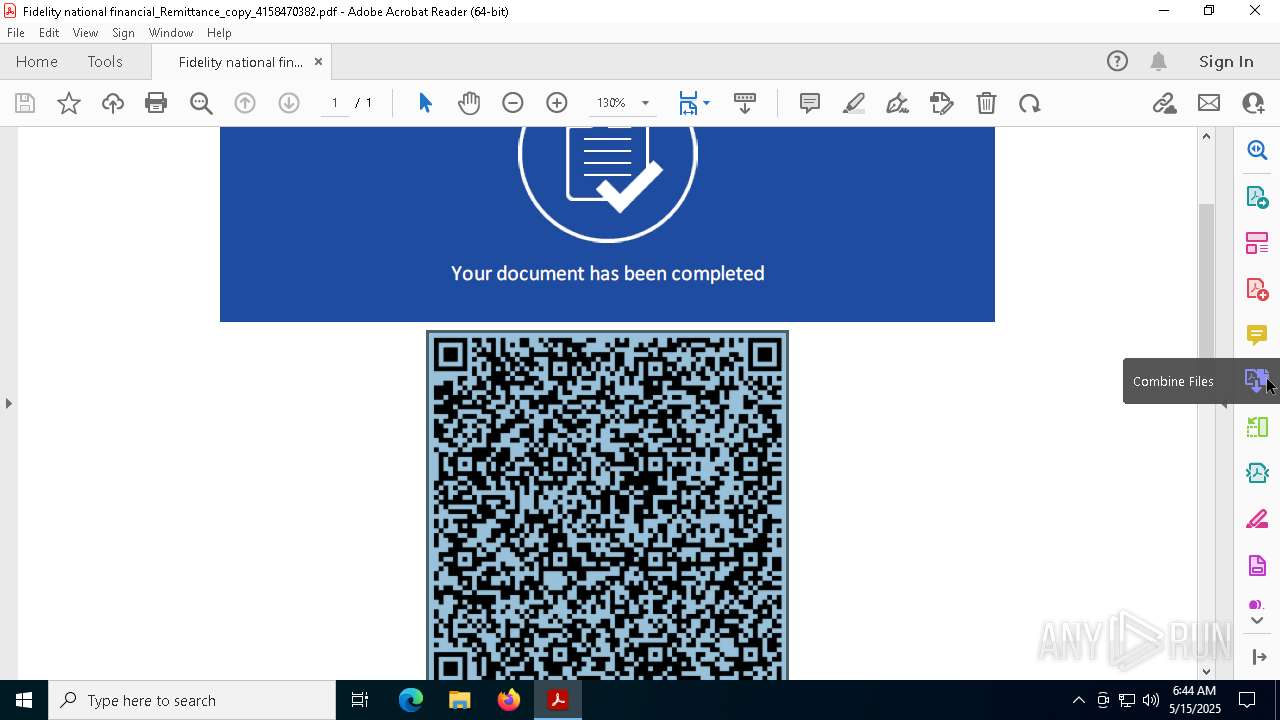Click the green sidebar tool below Combine Files
This screenshot has height=720, width=1280.
point(1257,427)
